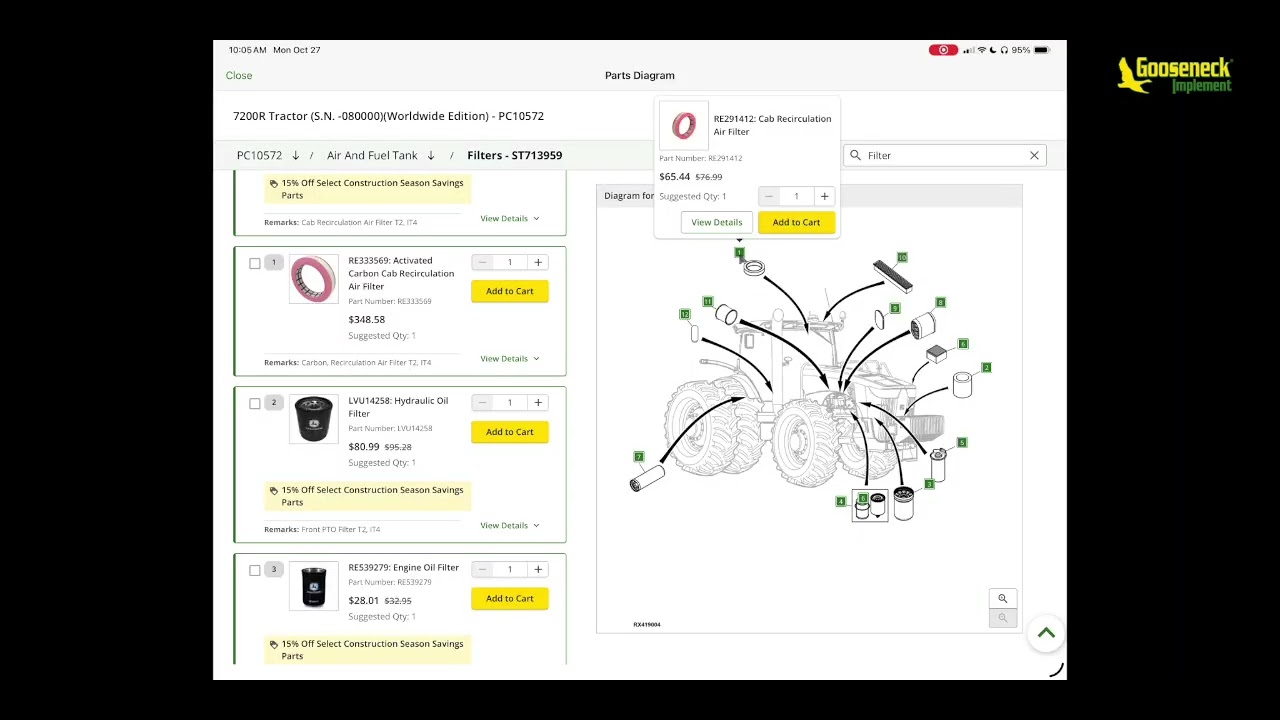Edit quantity field for LVU14258
Image resolution: width=1280 pixels, height=720 pixels.
coord(510,403)
